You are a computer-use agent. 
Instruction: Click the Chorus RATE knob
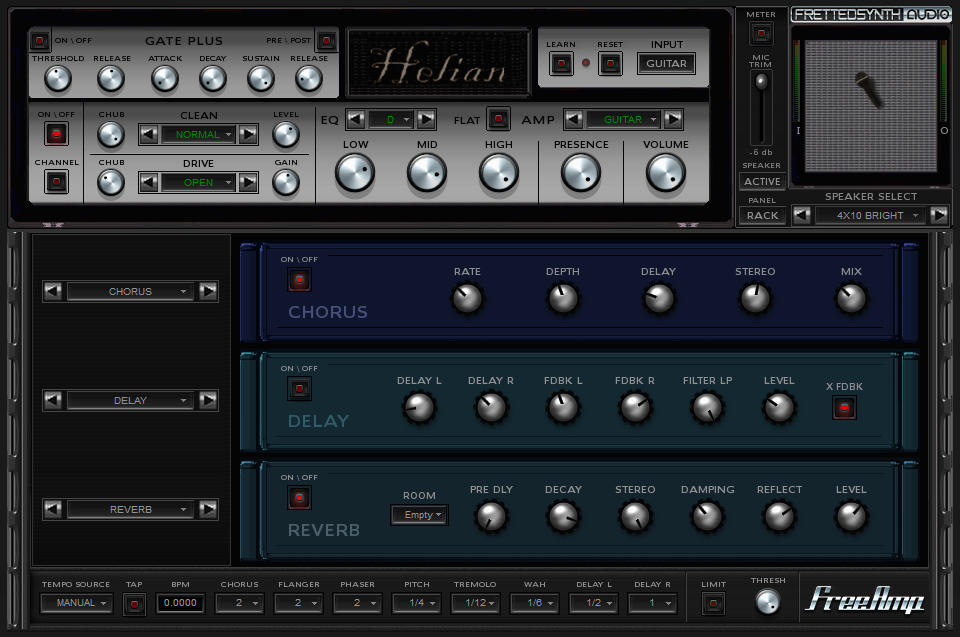point(467,299)
